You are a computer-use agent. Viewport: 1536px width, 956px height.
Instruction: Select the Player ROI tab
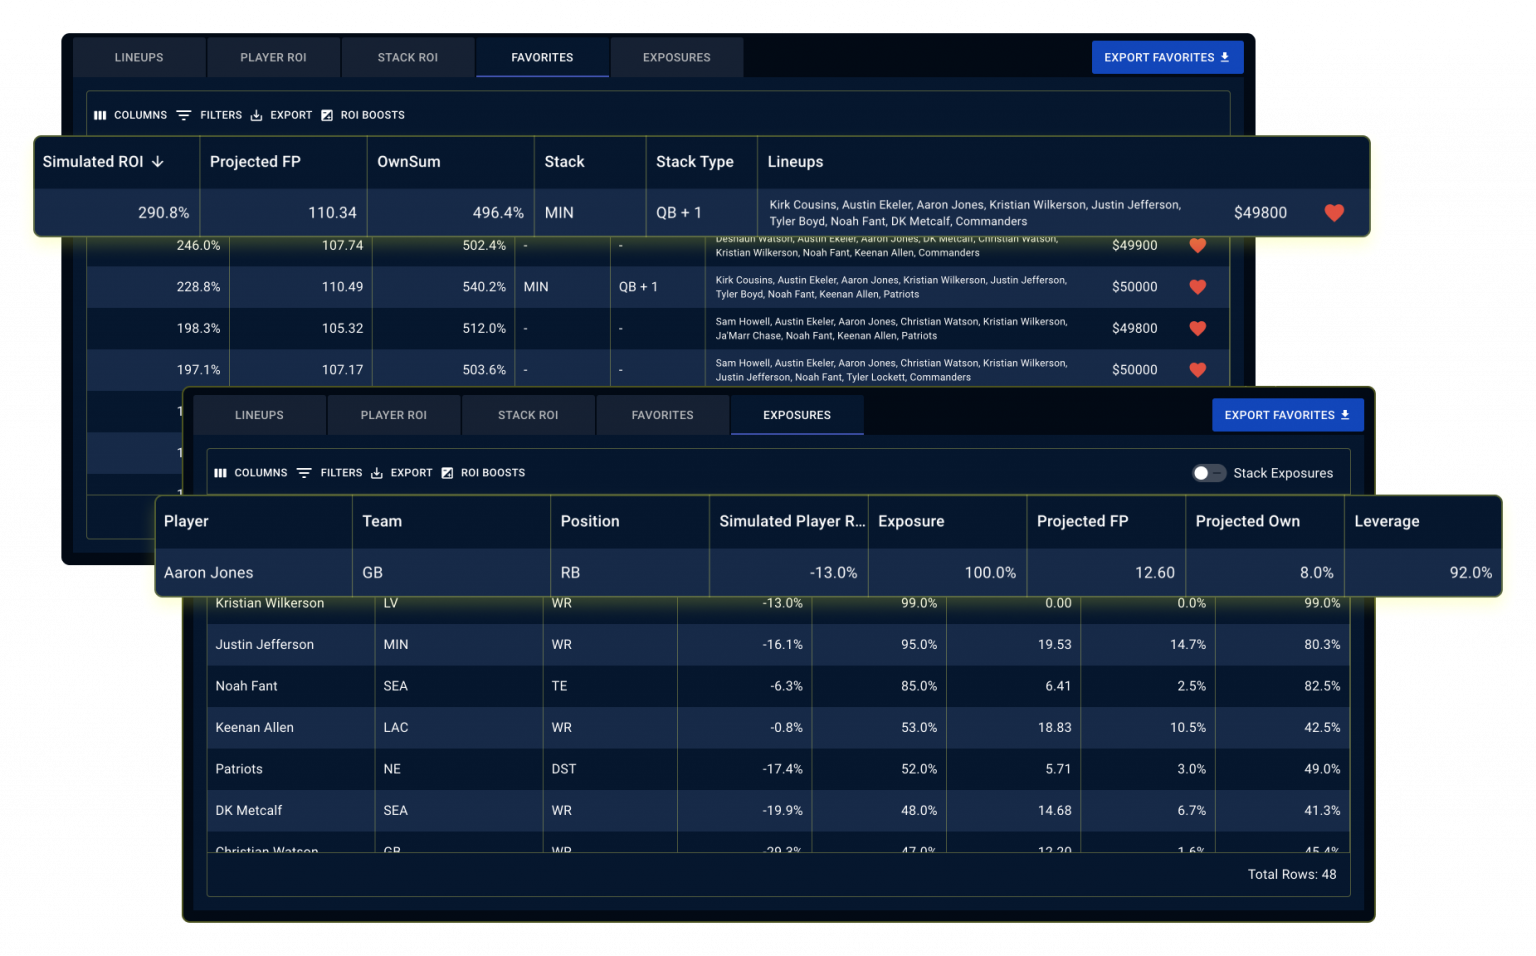point(273,57)
